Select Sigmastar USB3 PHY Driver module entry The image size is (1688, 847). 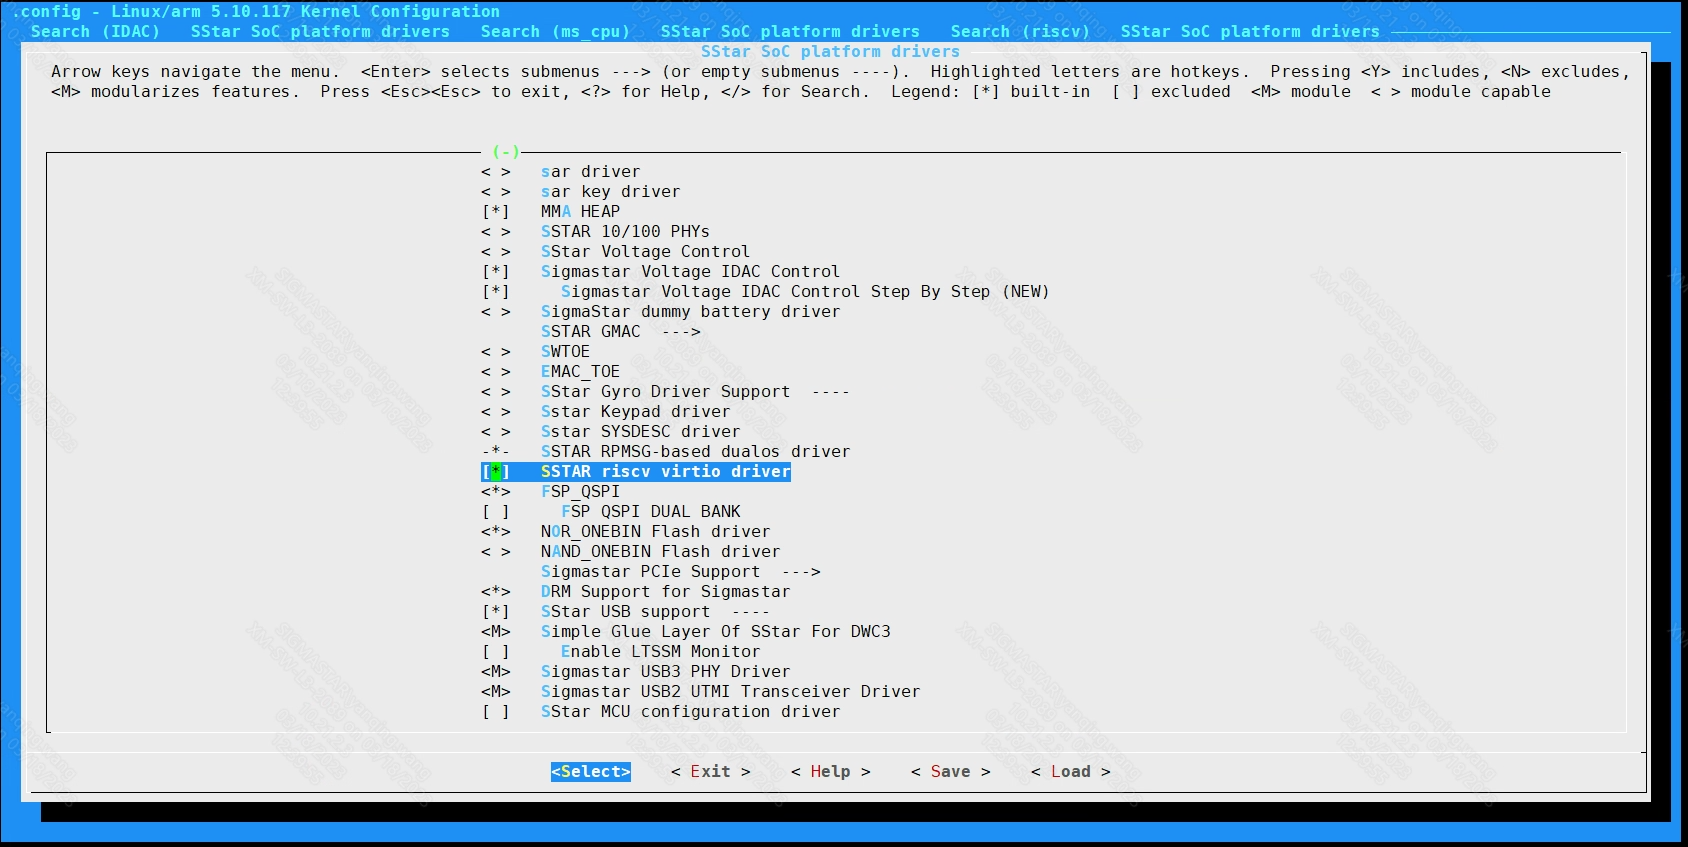665,672
